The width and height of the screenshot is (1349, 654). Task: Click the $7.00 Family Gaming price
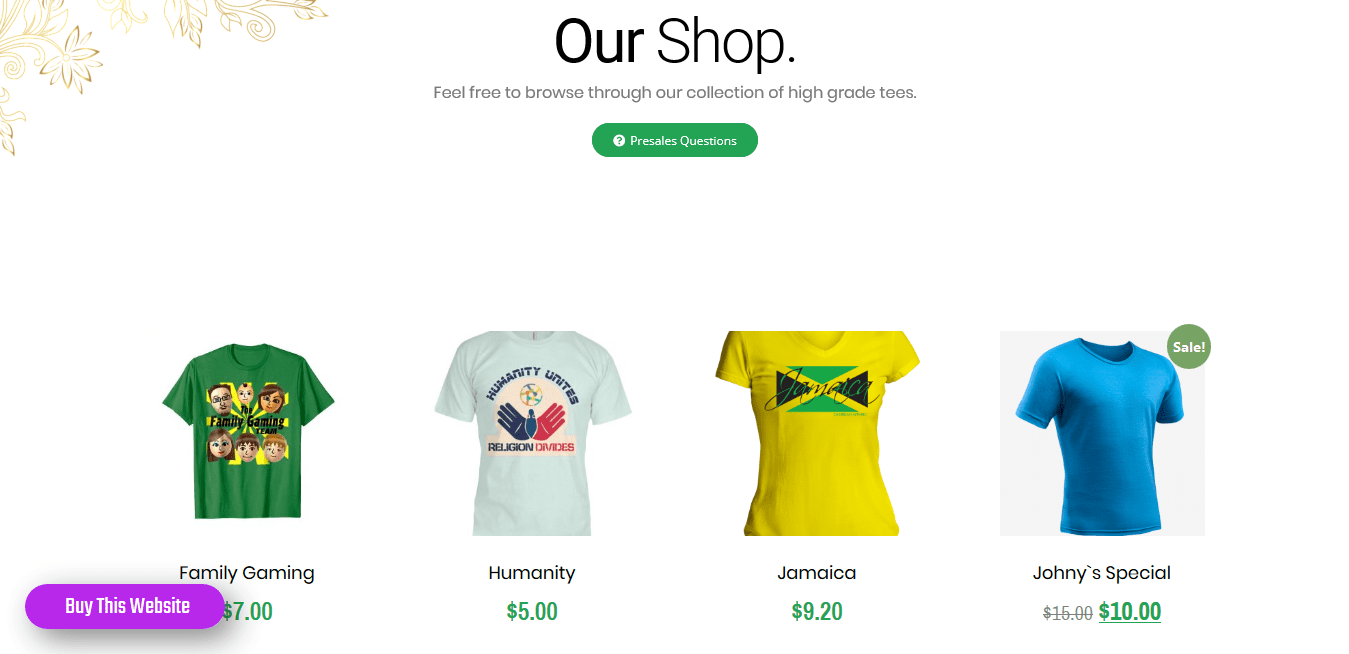click(x=247, y=611)
